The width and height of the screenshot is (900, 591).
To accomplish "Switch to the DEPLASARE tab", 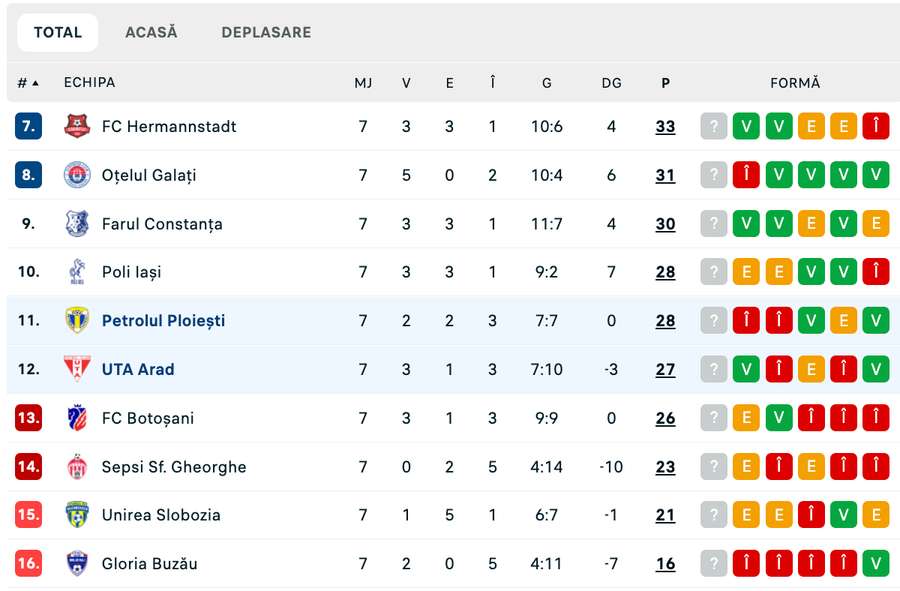I will [266, 32].
